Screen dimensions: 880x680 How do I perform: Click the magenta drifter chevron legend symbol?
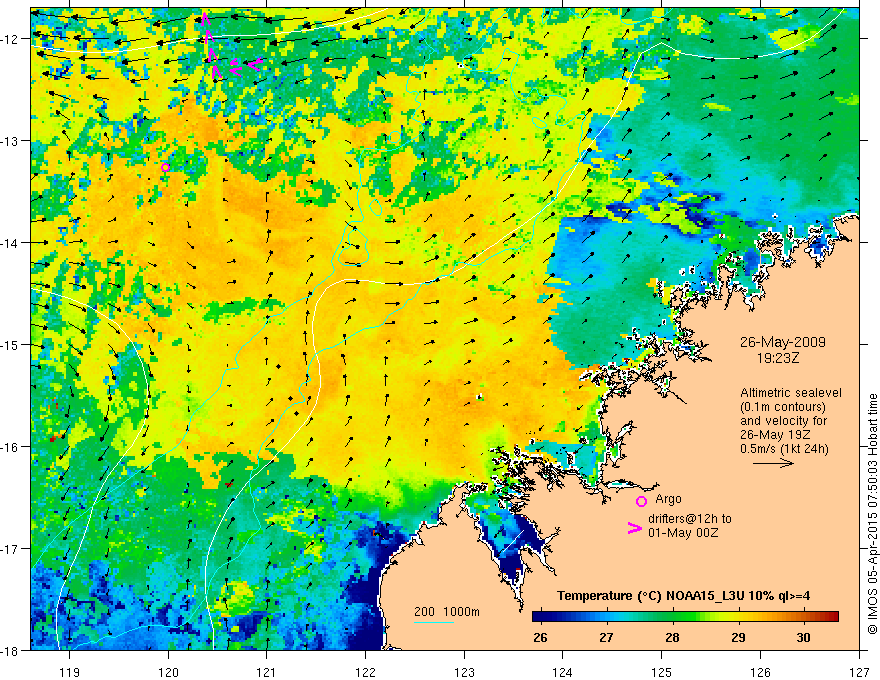point(634,528)
